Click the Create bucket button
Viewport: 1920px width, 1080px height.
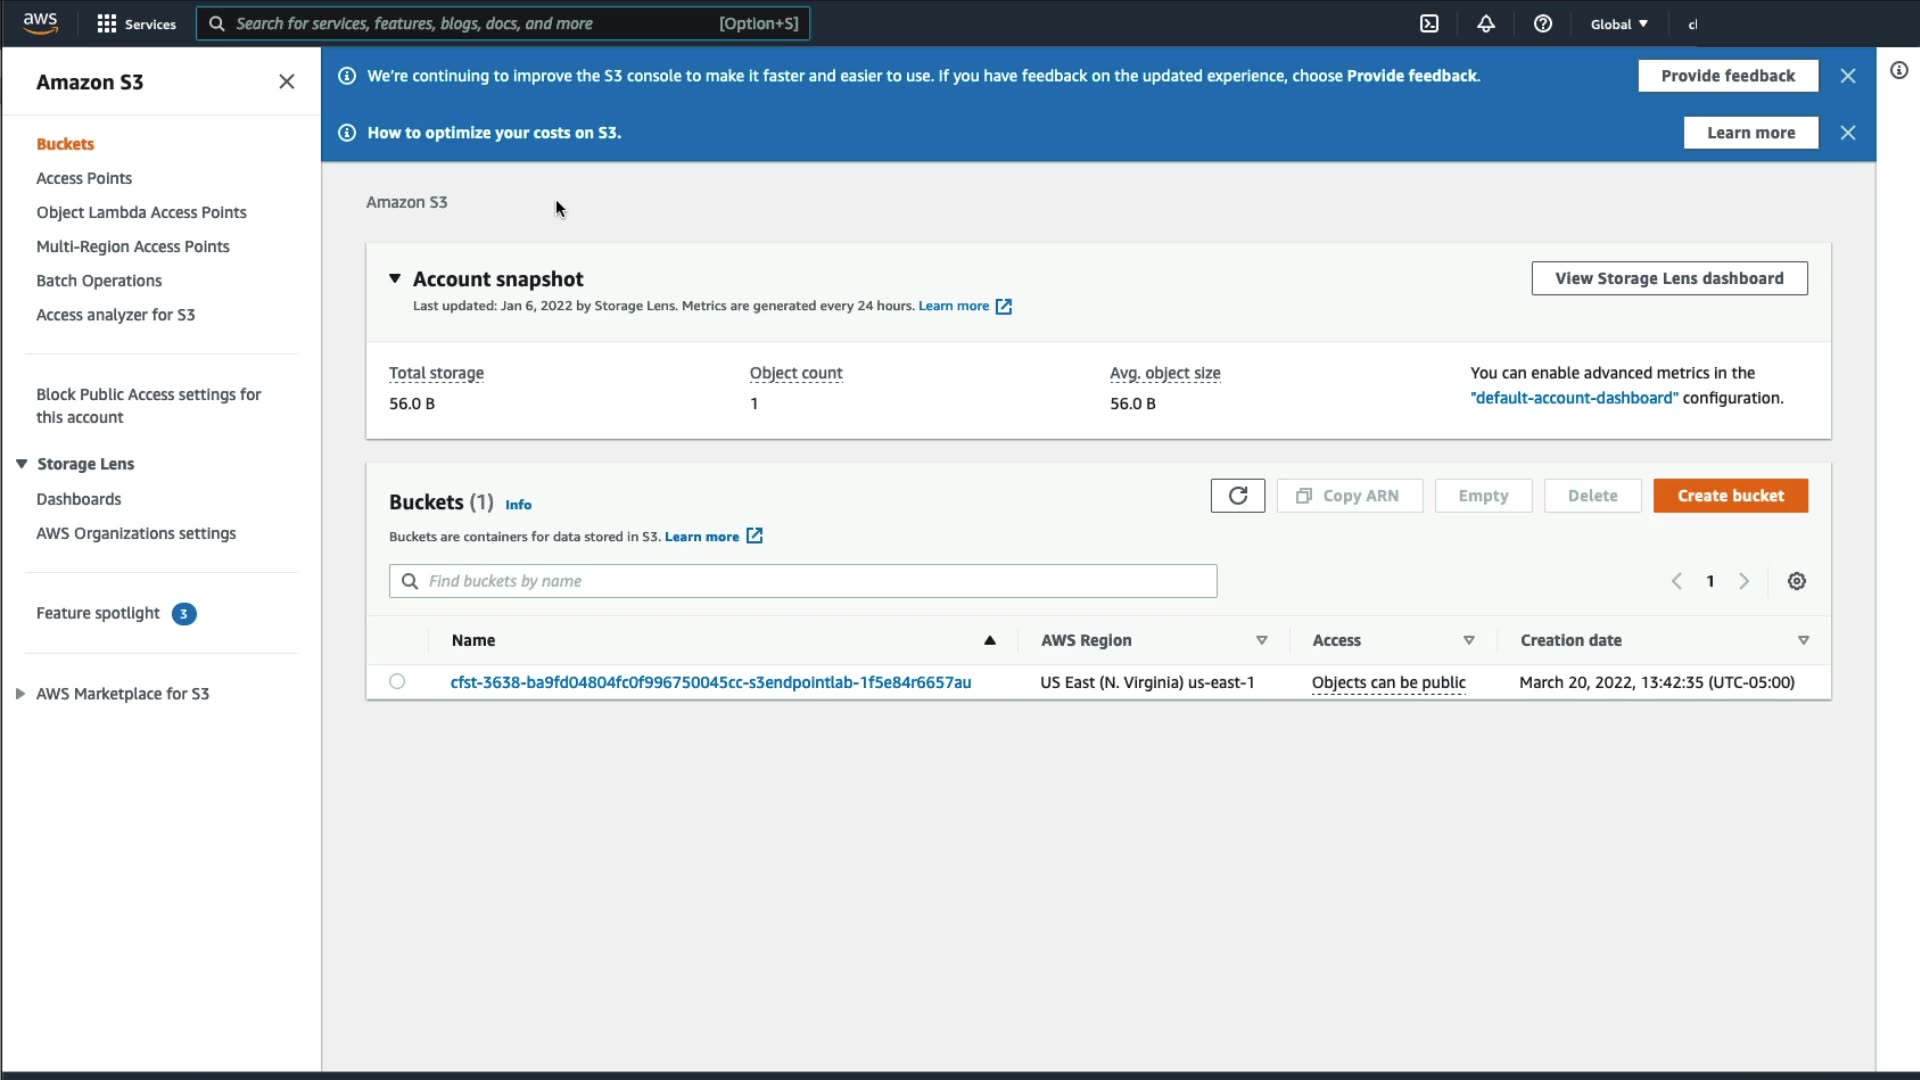1730,496
